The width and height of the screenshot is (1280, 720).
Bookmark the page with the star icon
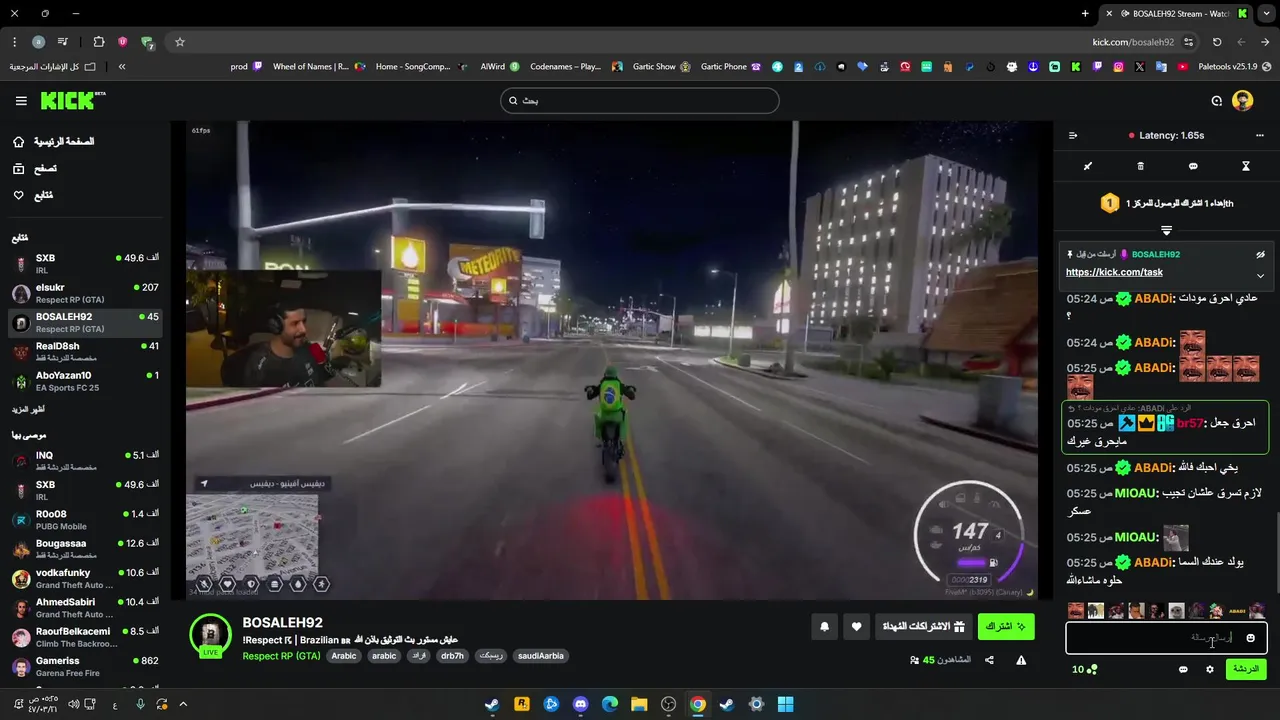point(180,42)
